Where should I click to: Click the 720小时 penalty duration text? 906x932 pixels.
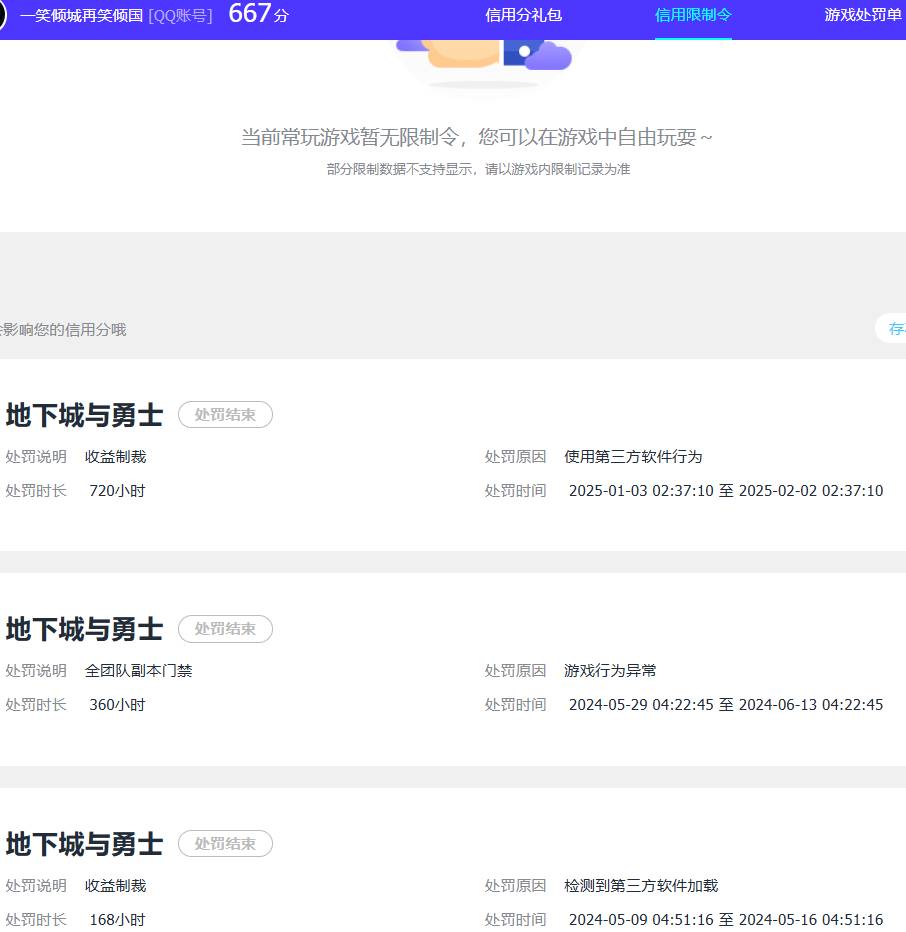tap(116, 491)
